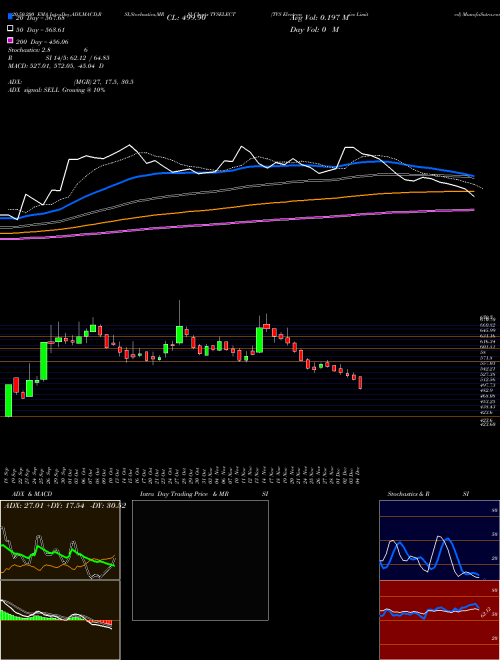This screenshot has height=660, width=500.
Task: Click the '(MGR) 27, 17.5, 30.5' ADX values
Action: click(104, 82)
